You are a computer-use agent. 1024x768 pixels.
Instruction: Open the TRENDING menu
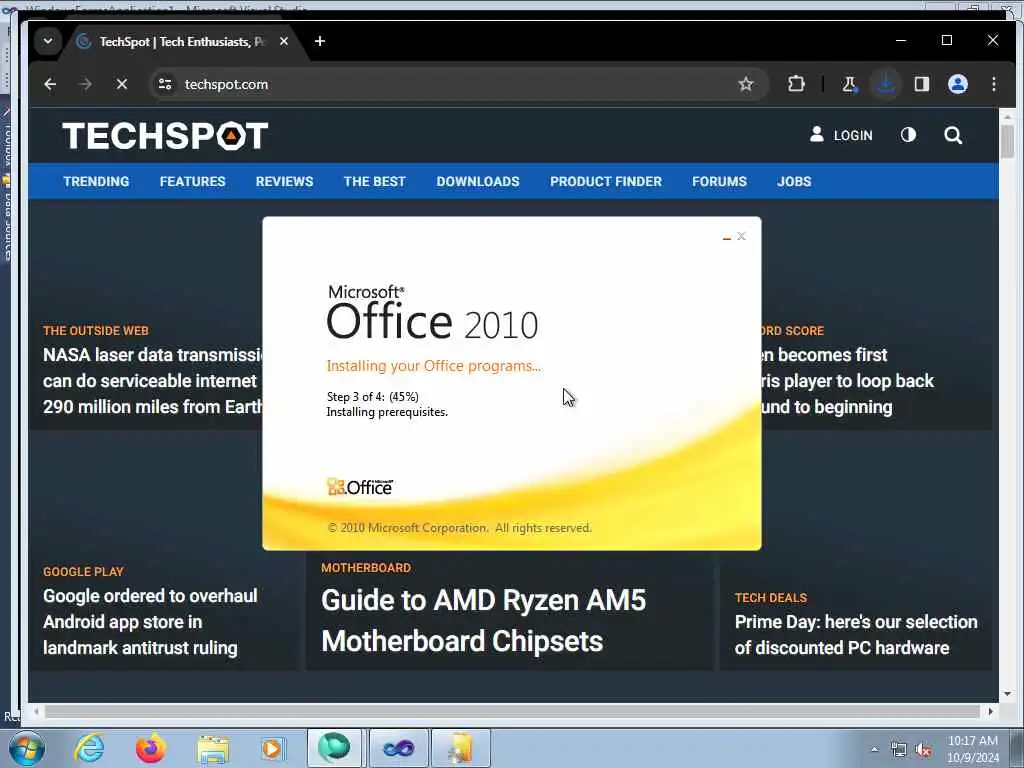pos(96,182)
